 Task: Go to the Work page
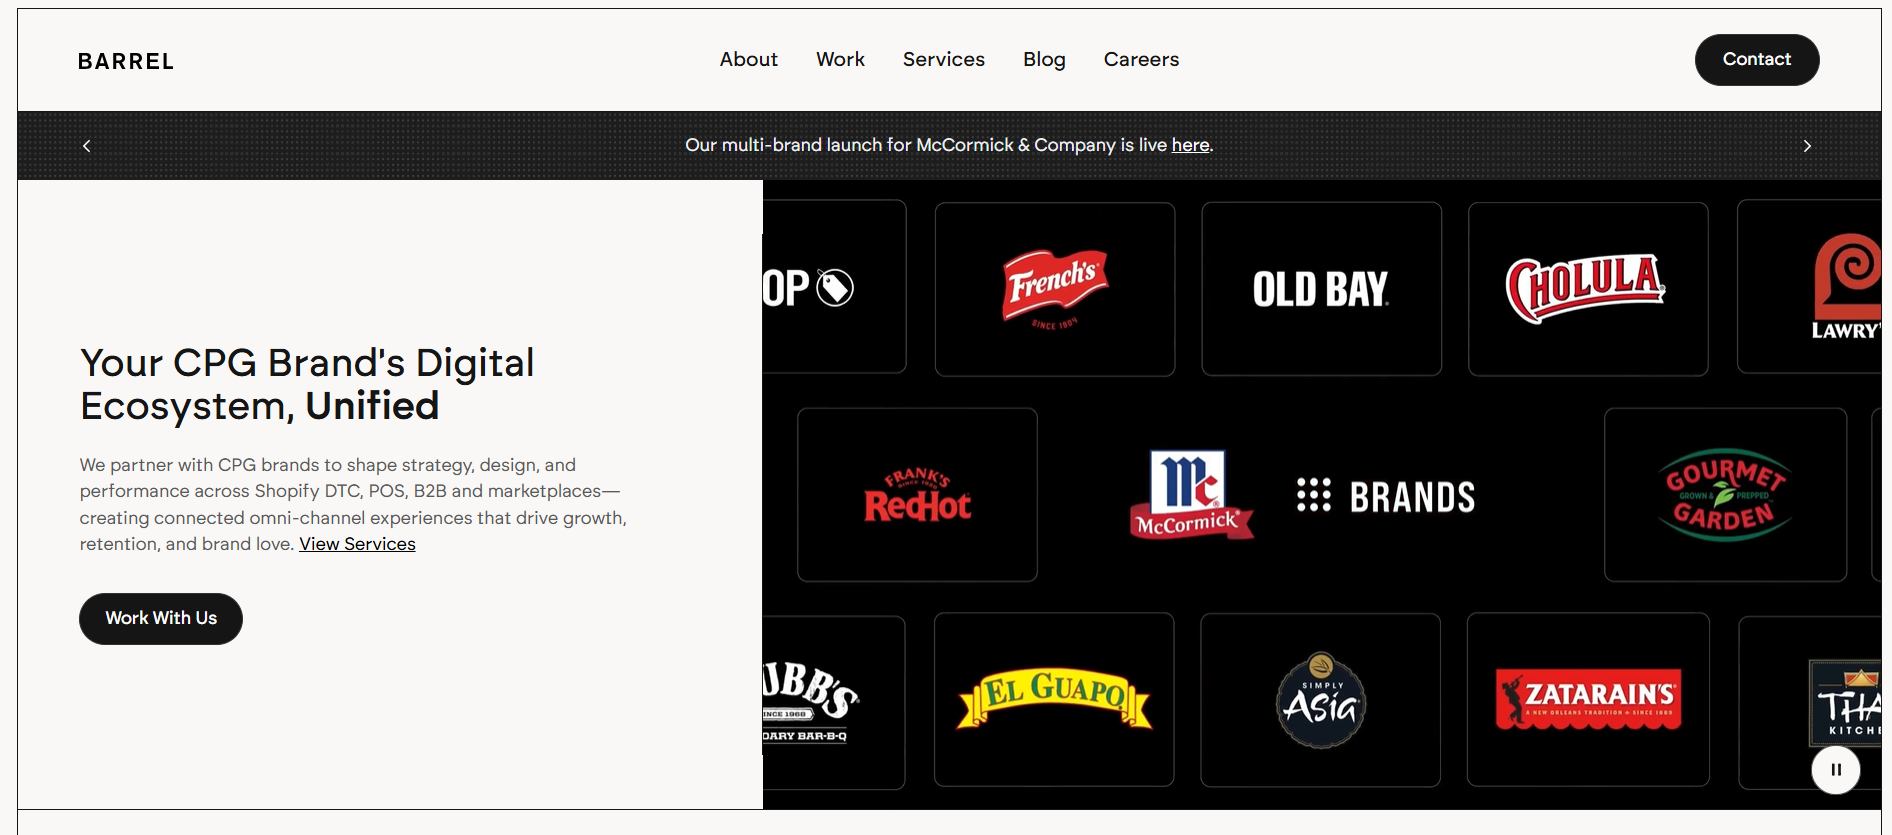840,59
